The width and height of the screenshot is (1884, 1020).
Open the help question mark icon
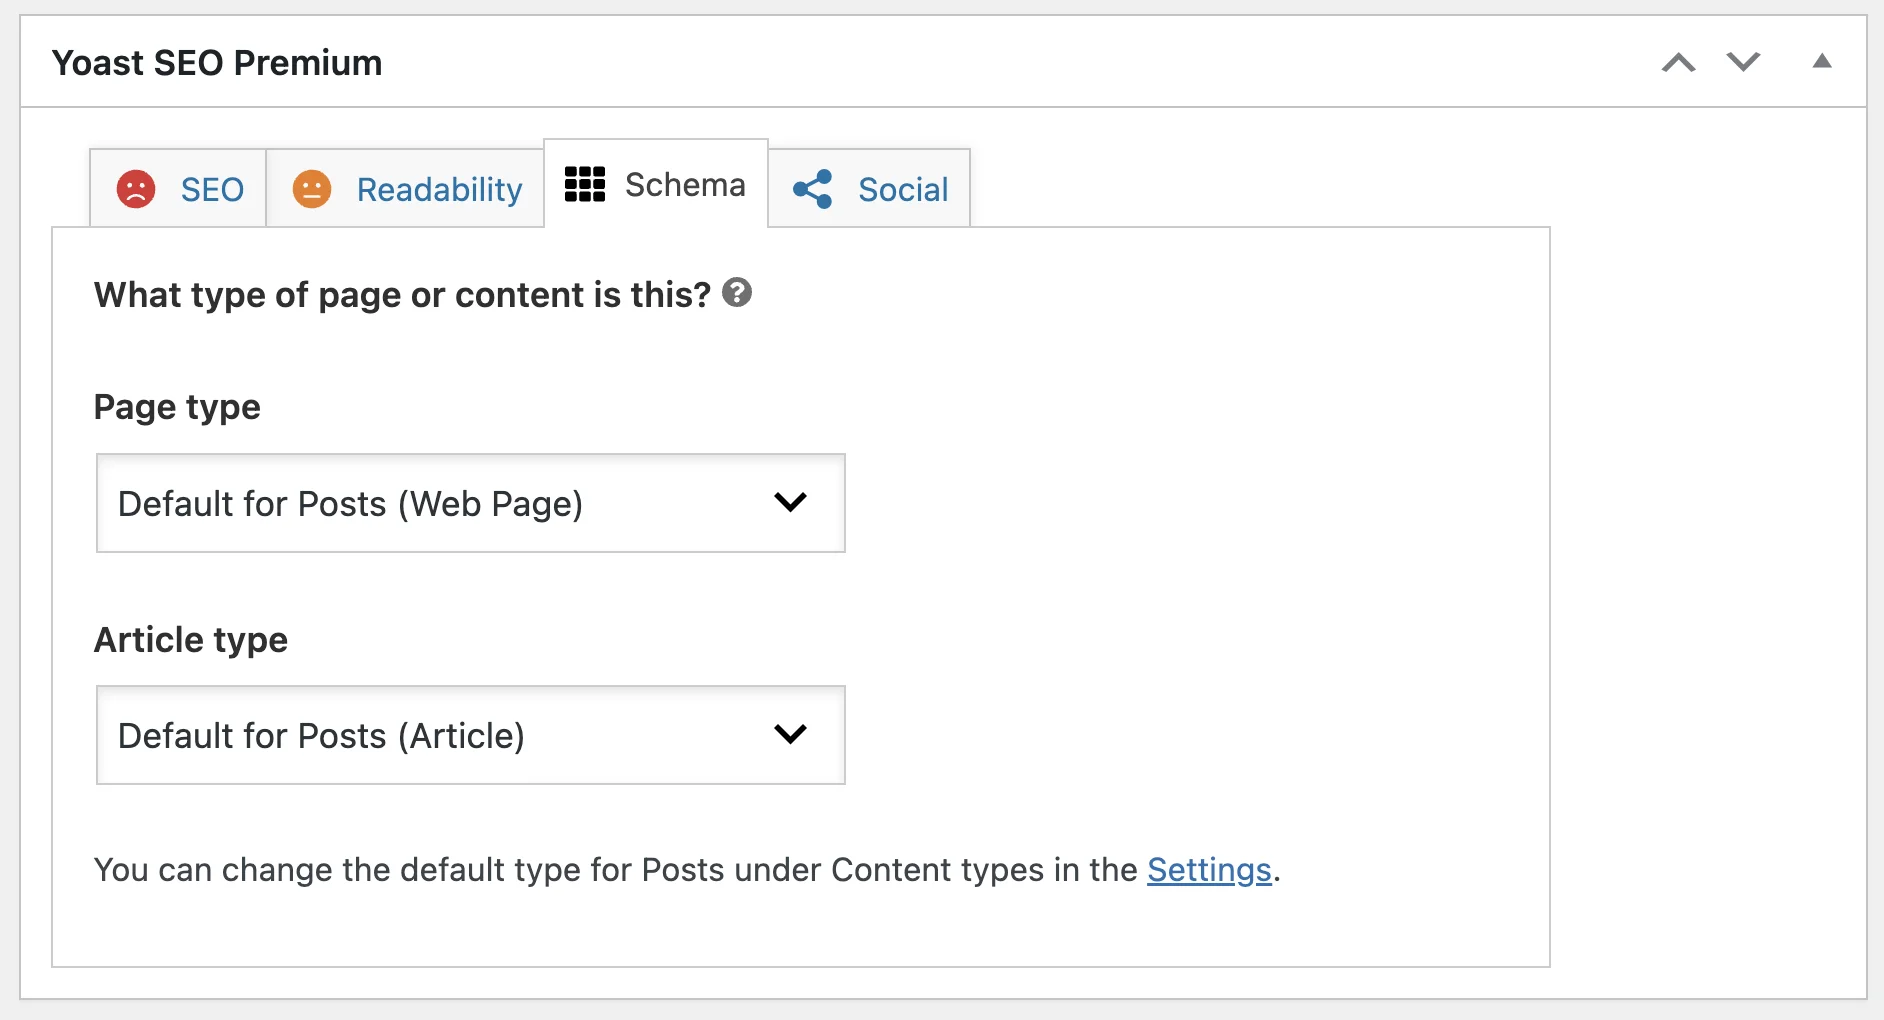[x=737, y=292]
